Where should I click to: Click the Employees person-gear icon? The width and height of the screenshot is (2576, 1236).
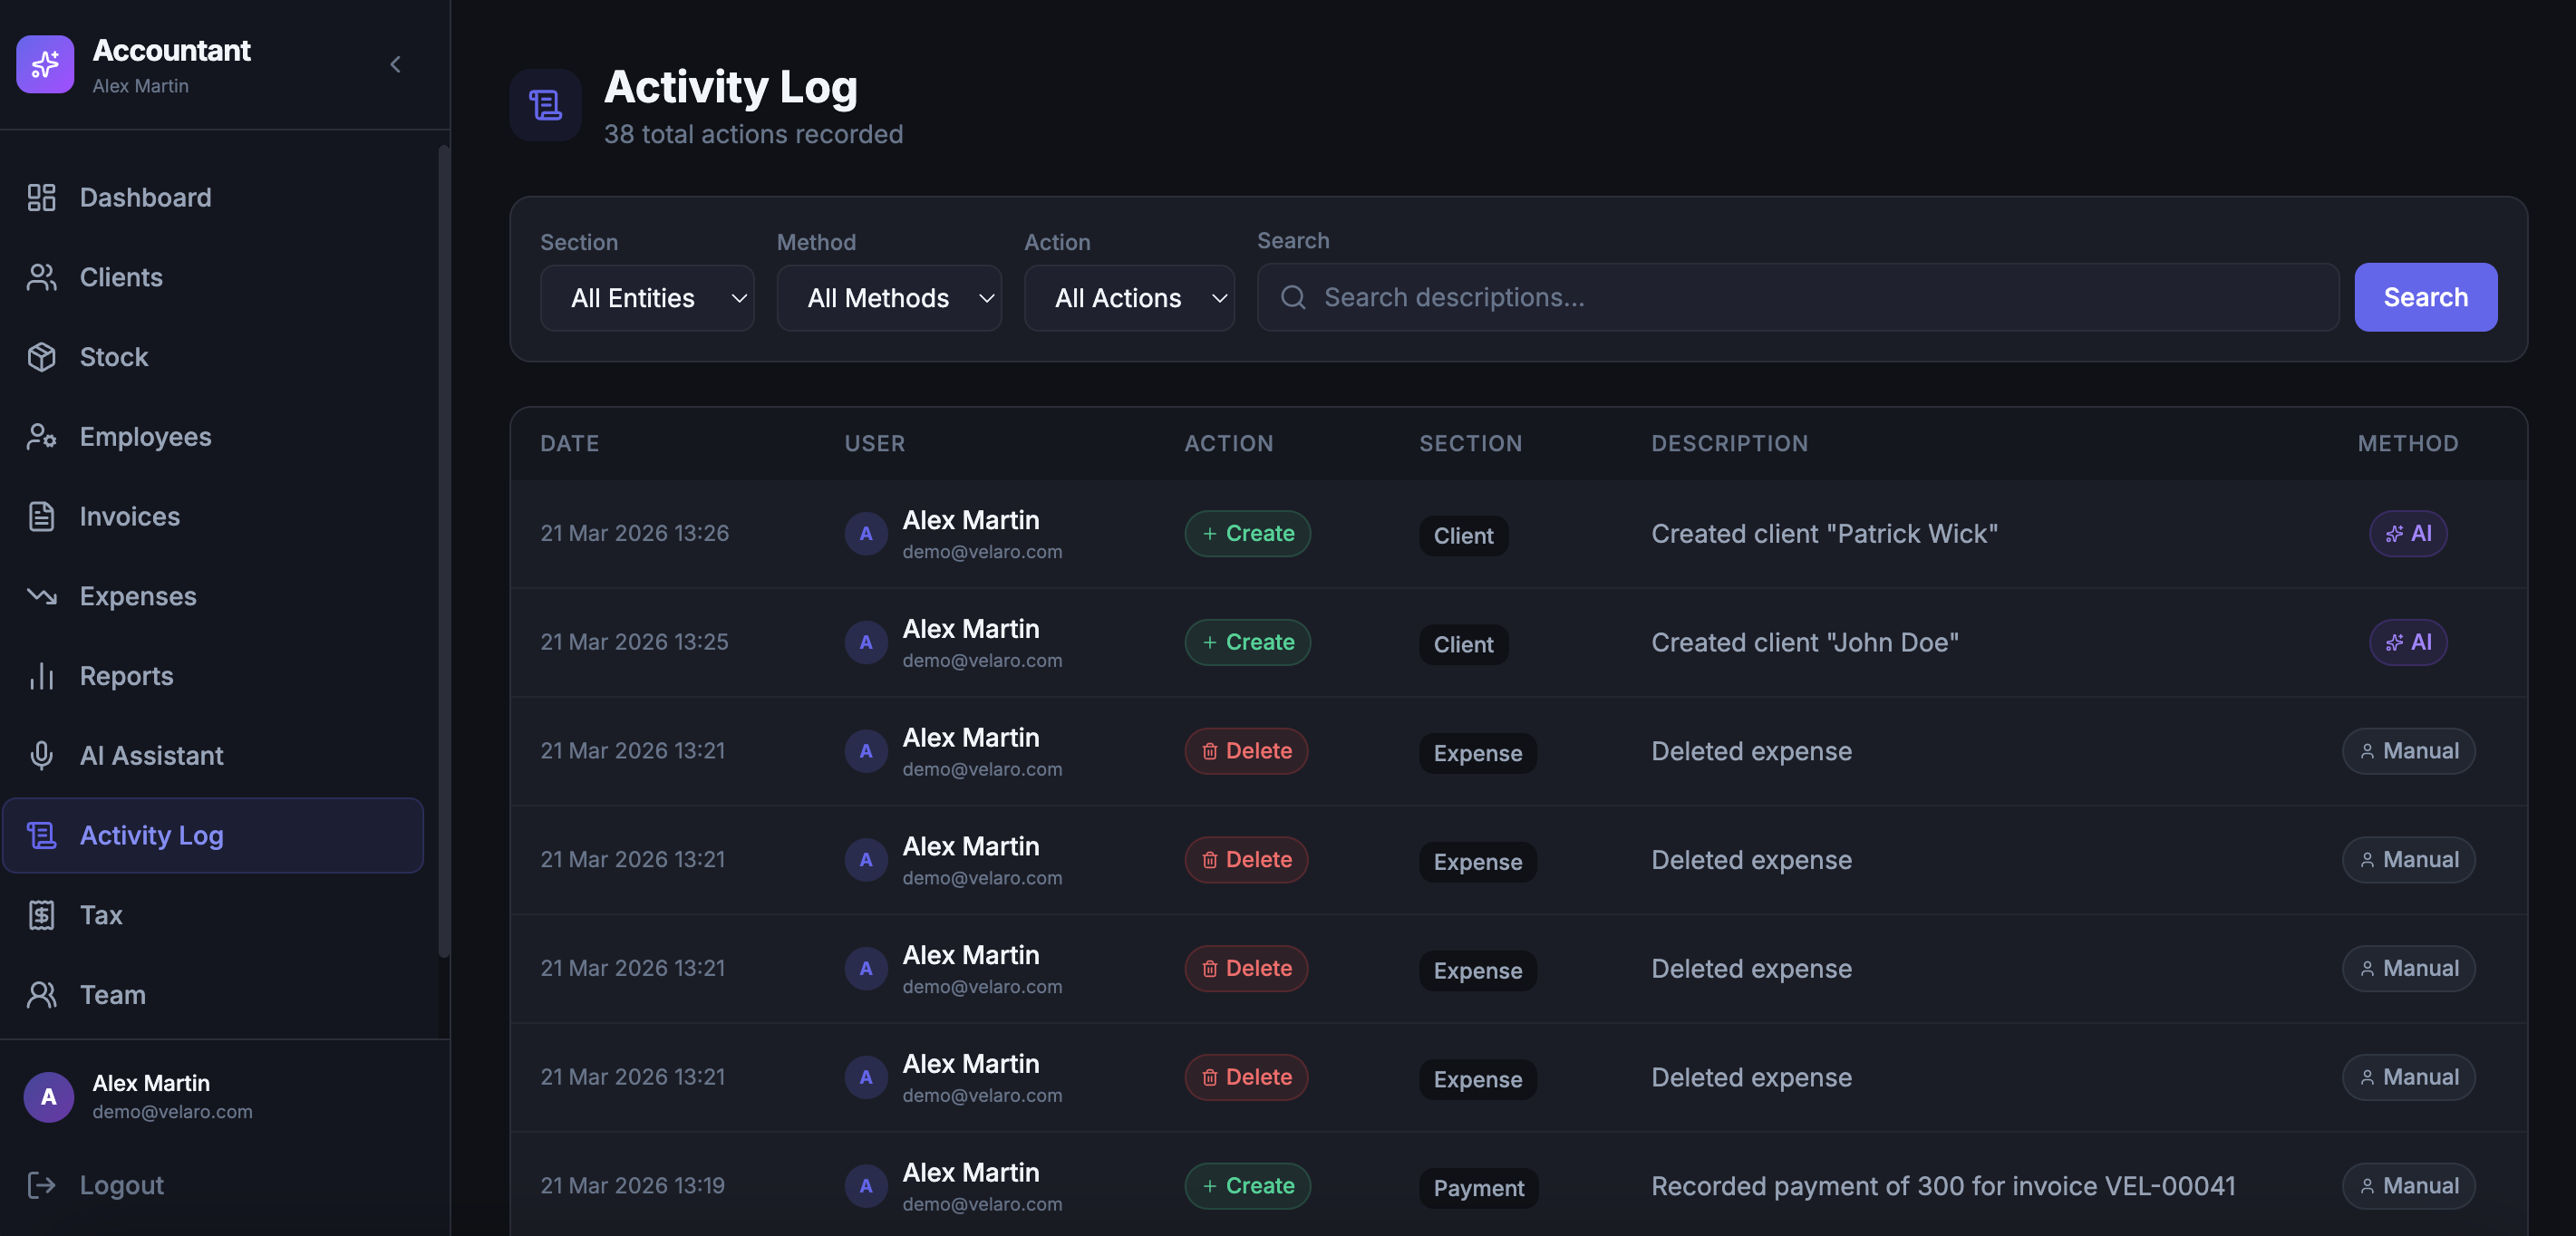pos(41,437)
